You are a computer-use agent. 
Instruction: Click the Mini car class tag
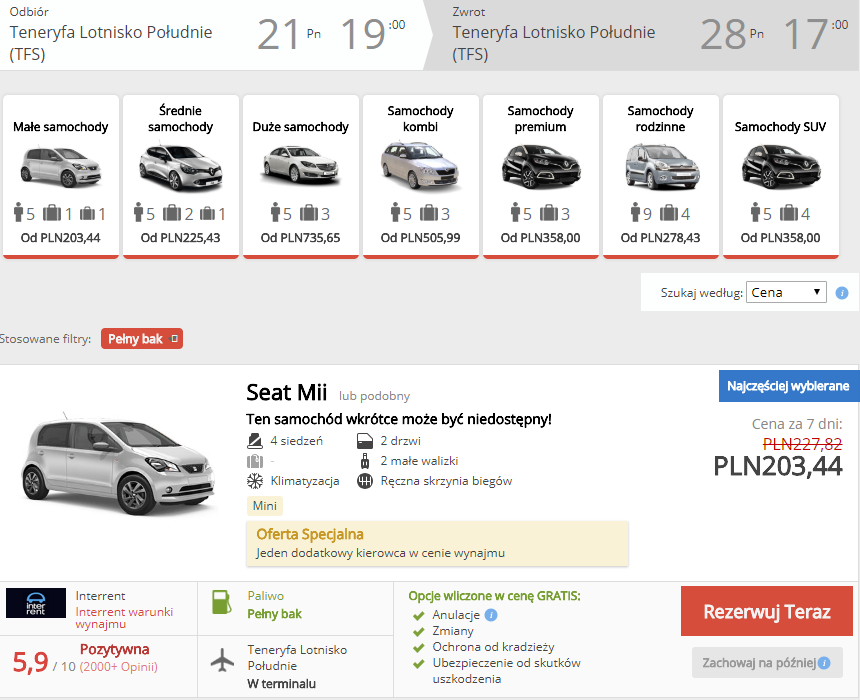[264, 506]
